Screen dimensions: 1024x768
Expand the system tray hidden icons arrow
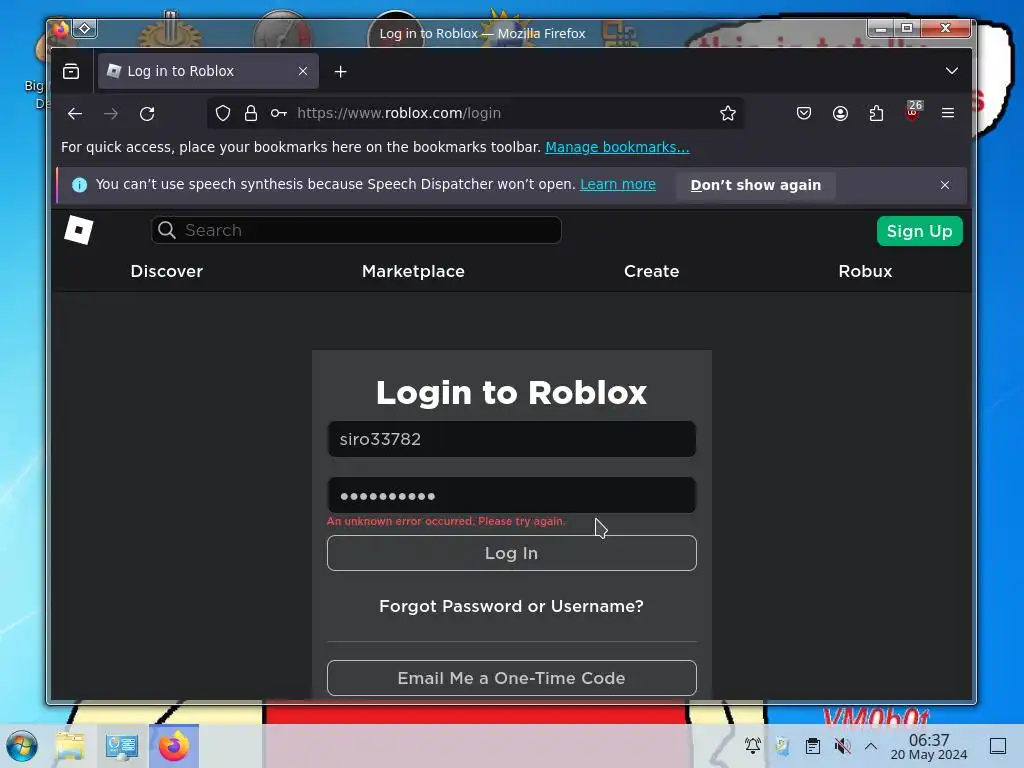(x=871, y=746)
